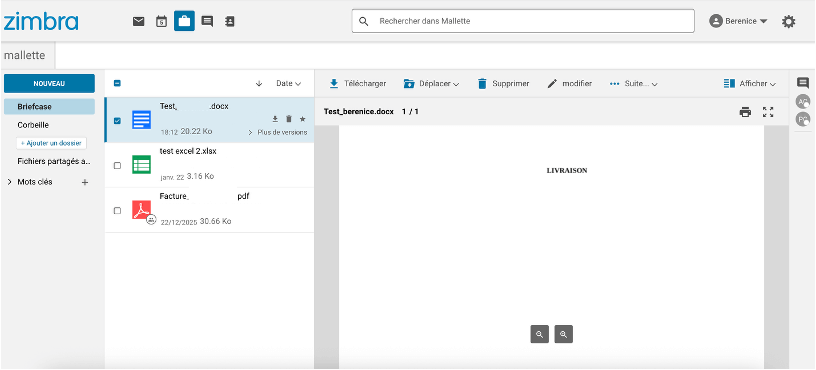Check the Facture pdf checkbox

coord(117,211)
